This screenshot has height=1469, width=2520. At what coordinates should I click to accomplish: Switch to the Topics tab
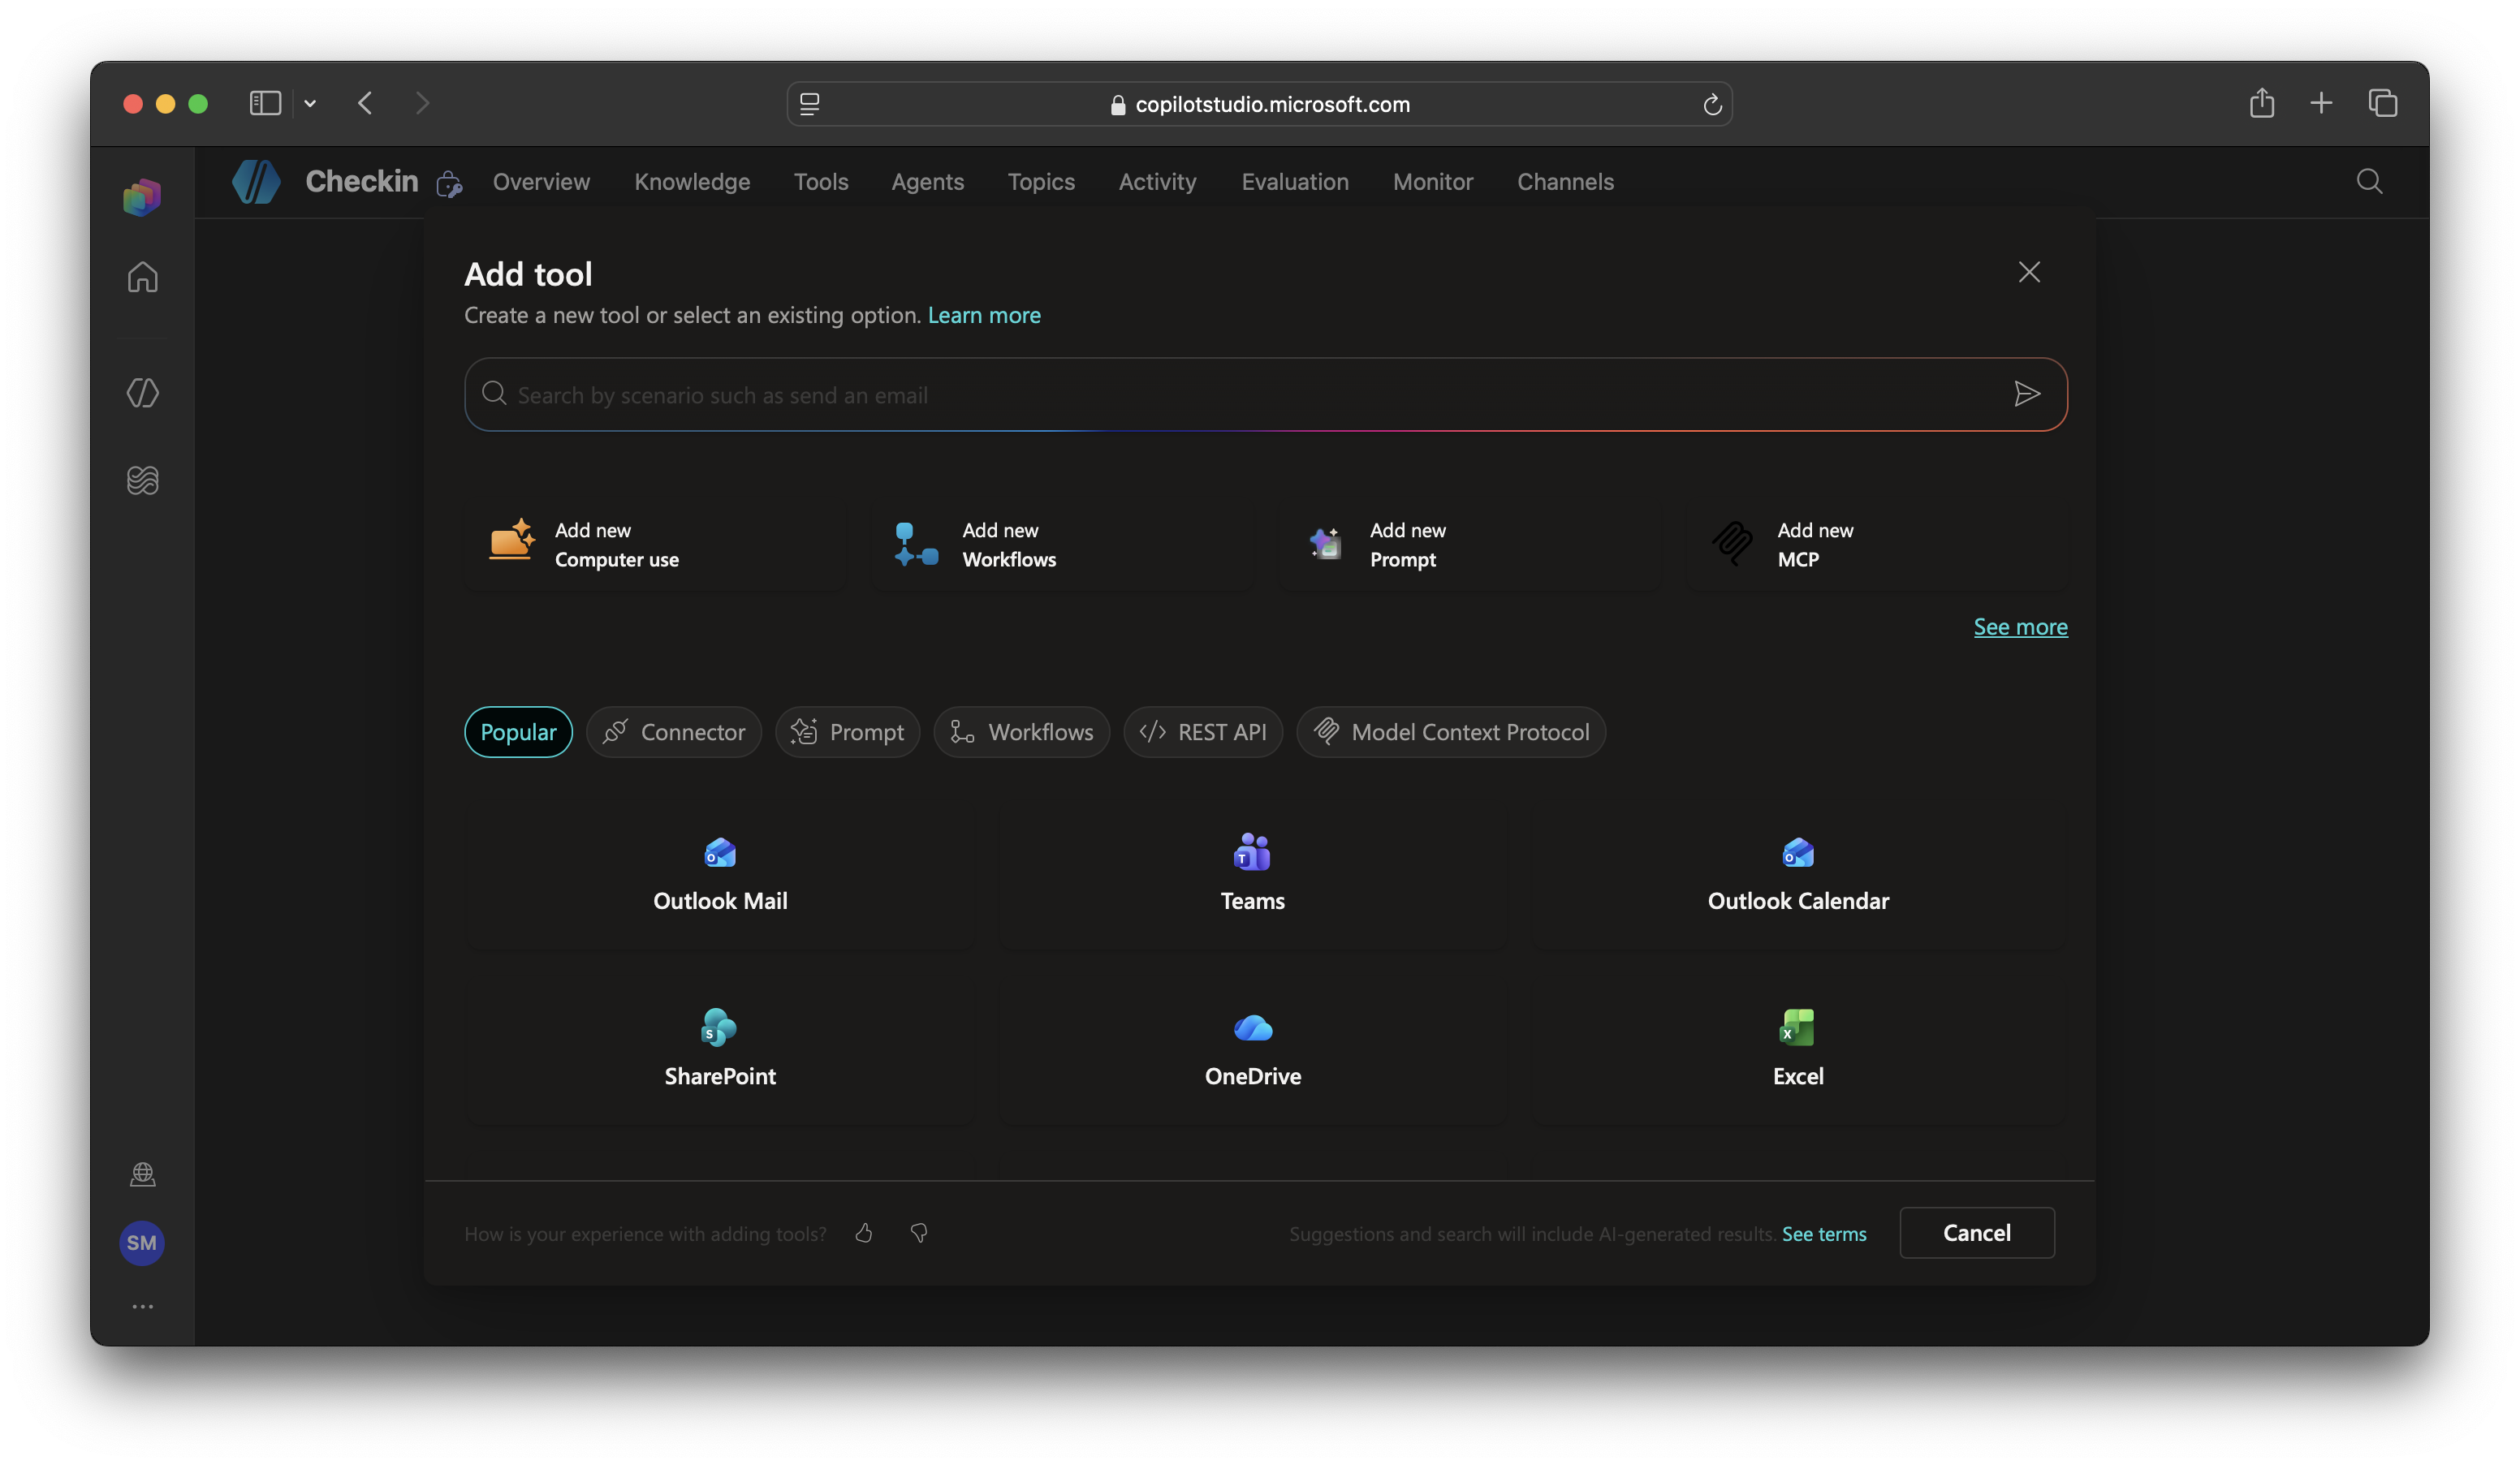pos(1041,182)
